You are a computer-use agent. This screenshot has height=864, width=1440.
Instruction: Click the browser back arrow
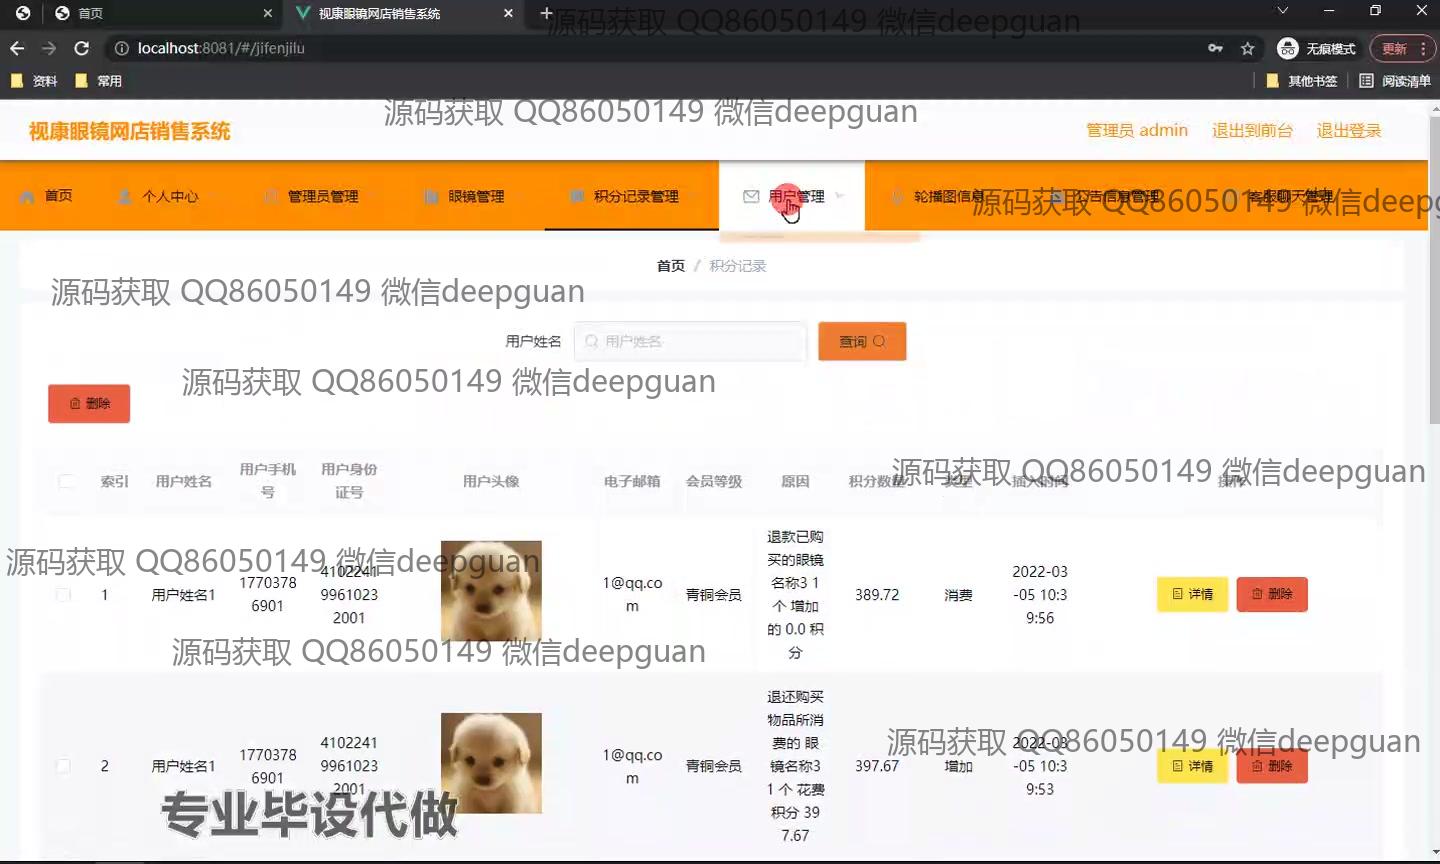click(x=17, y=48)
